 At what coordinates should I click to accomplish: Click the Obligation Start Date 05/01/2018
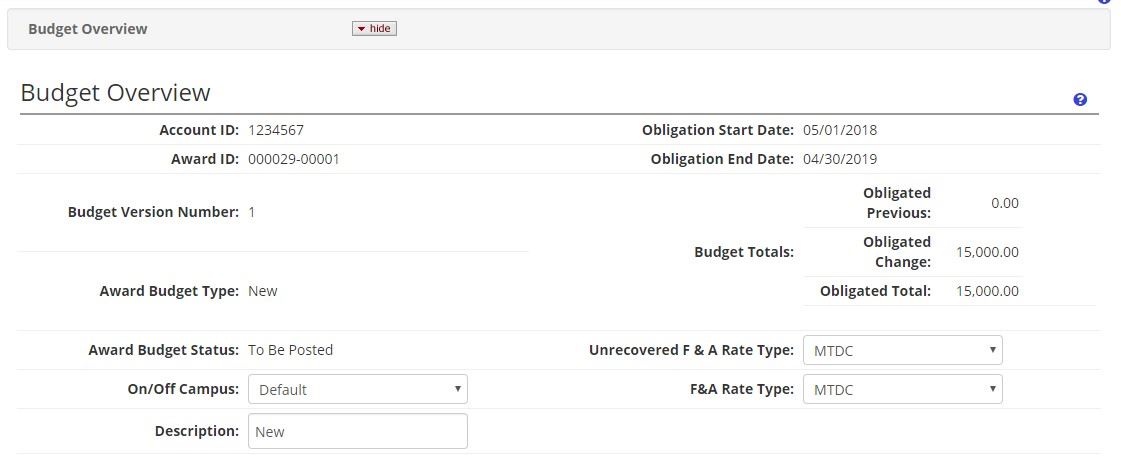(840, 130)
